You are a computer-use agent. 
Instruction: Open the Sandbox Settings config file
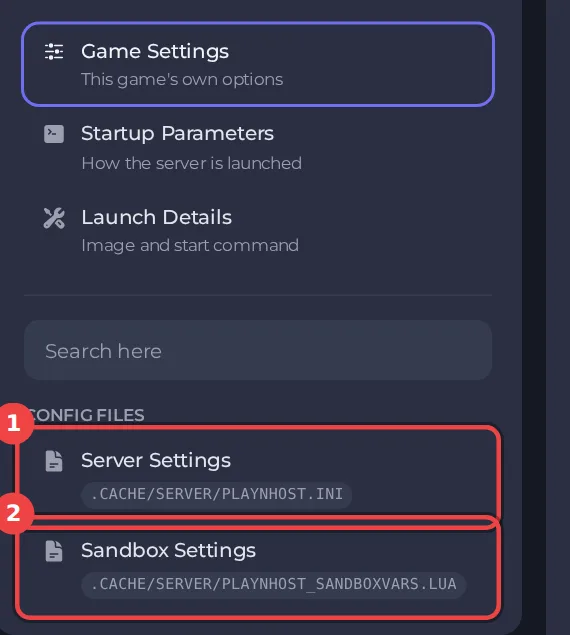pyautogui.click(x=258, y=568)
